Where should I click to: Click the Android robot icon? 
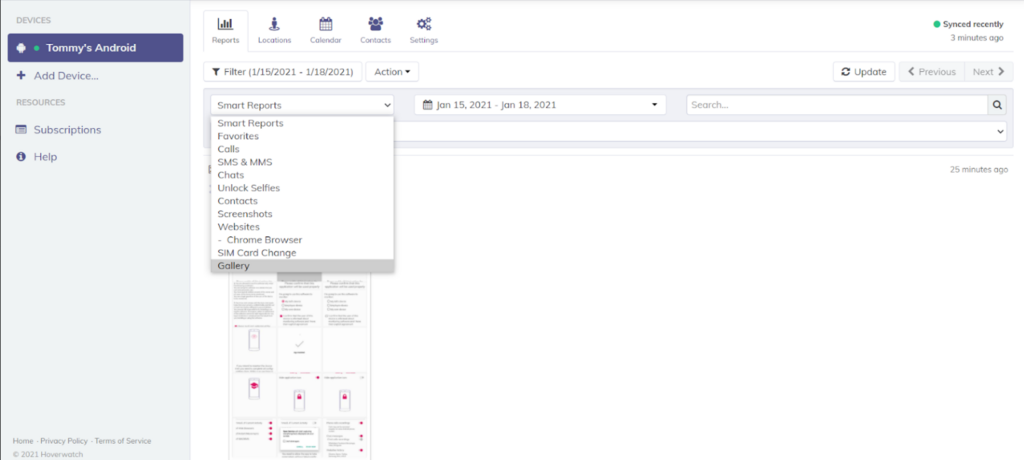pyautogui.click(x=21, y=48)
